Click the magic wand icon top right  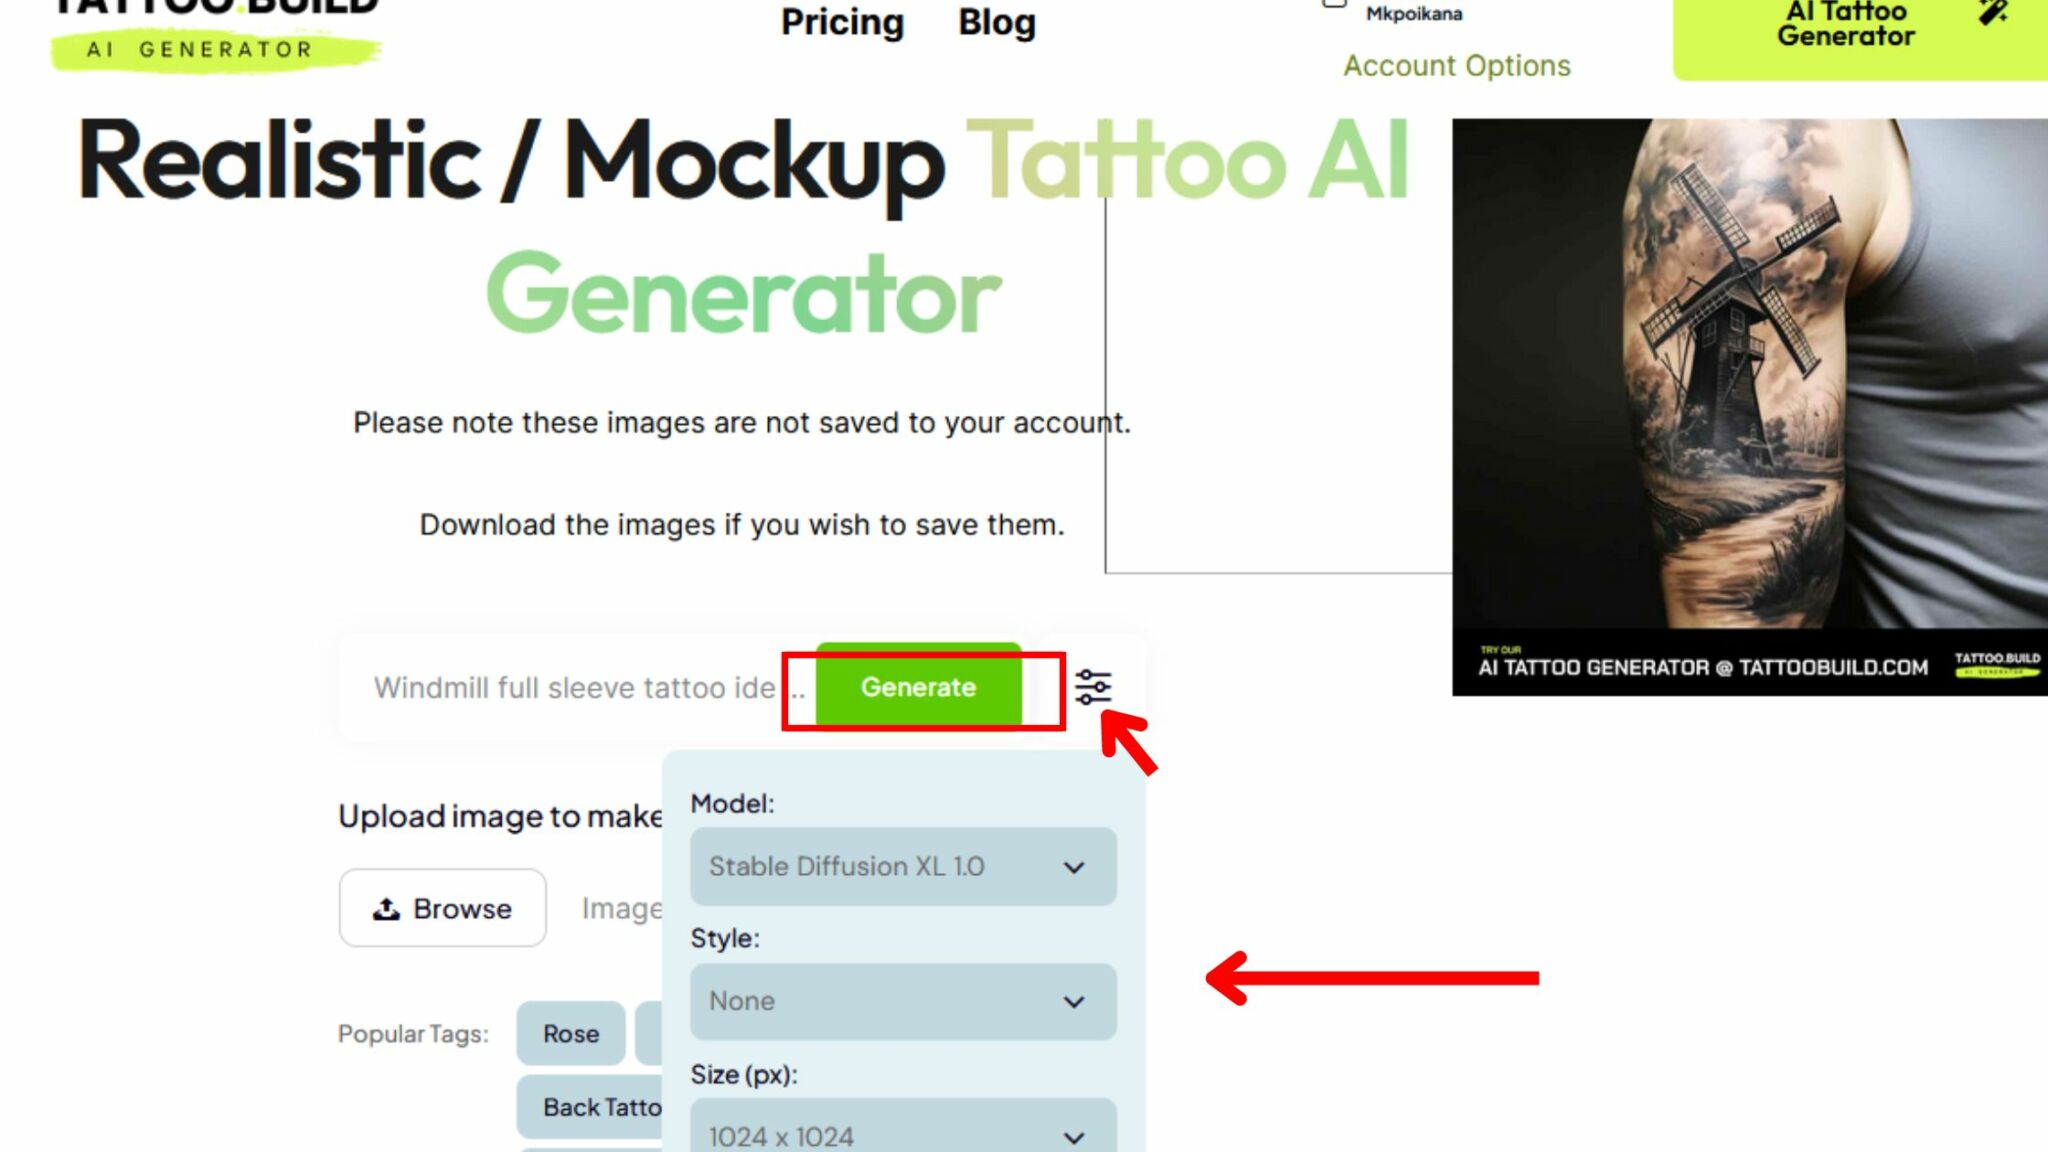[1992, 13]
